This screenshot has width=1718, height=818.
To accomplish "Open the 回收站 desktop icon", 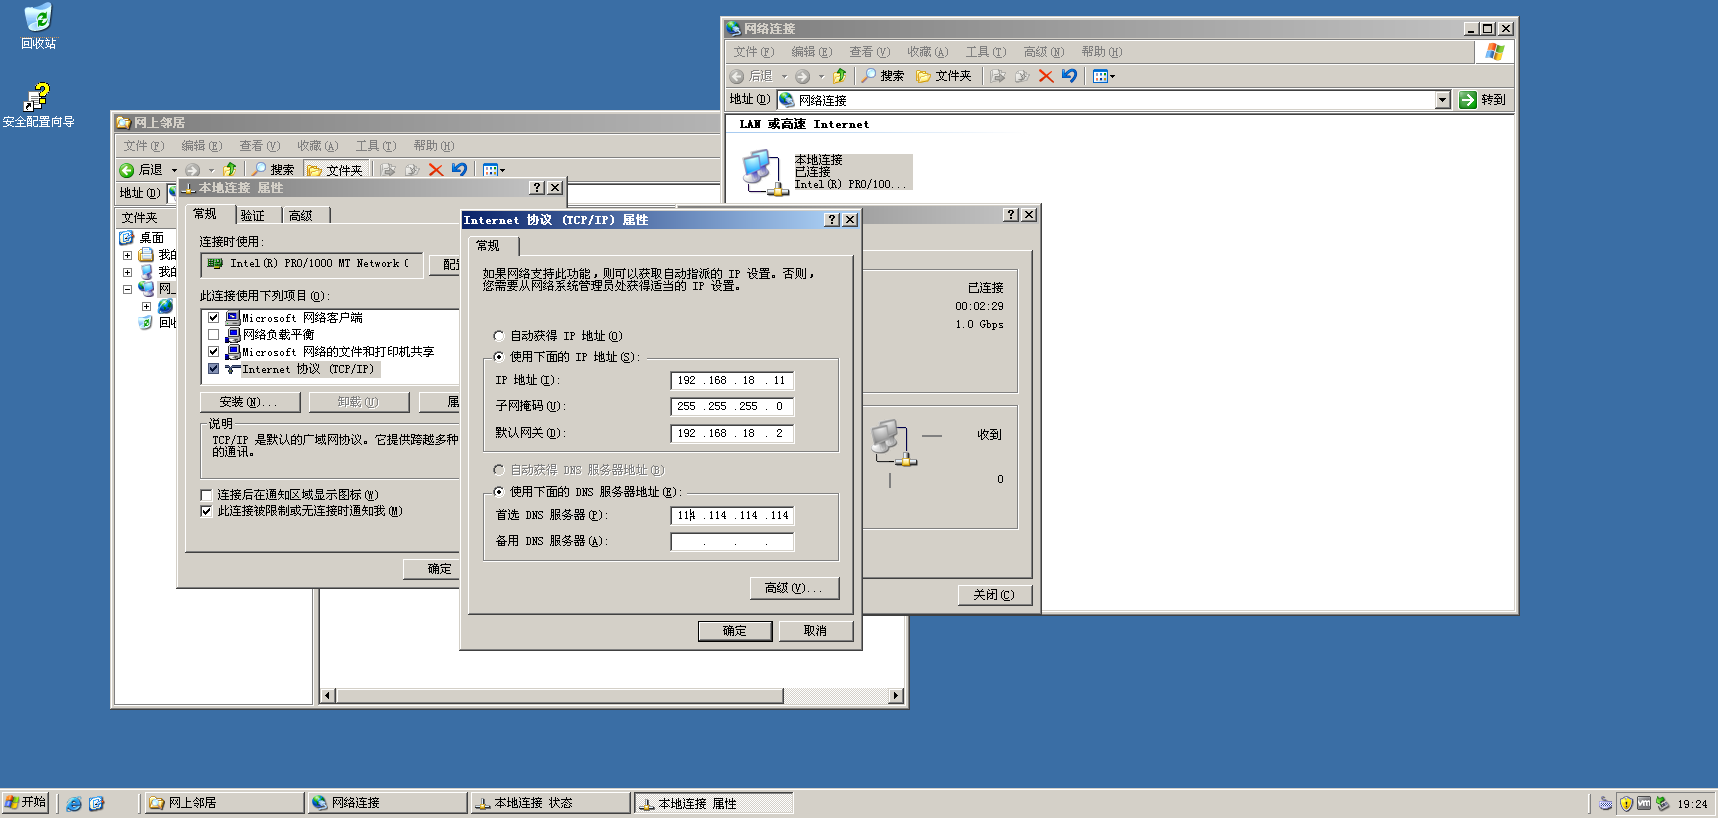I will click(x=38, y=26).
